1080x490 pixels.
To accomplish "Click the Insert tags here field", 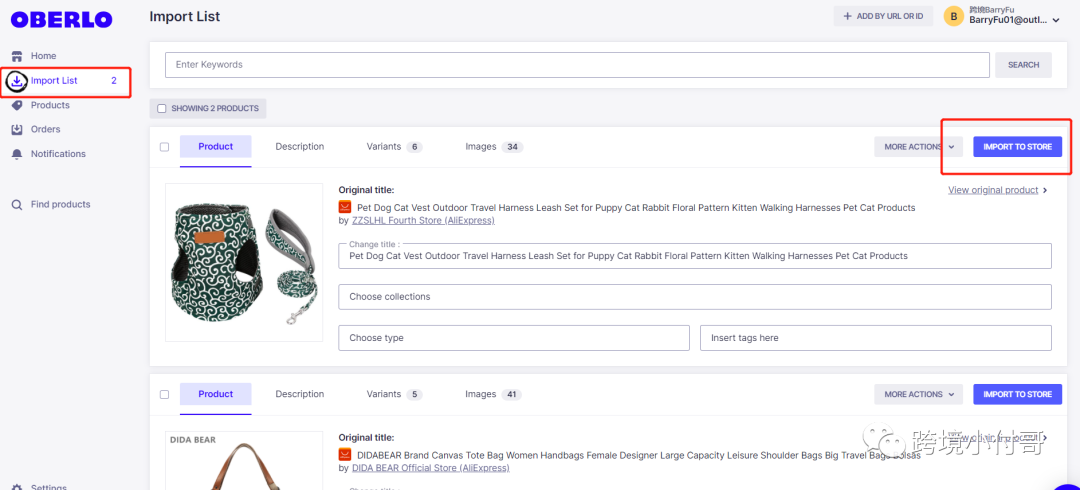I will [875, 338].
